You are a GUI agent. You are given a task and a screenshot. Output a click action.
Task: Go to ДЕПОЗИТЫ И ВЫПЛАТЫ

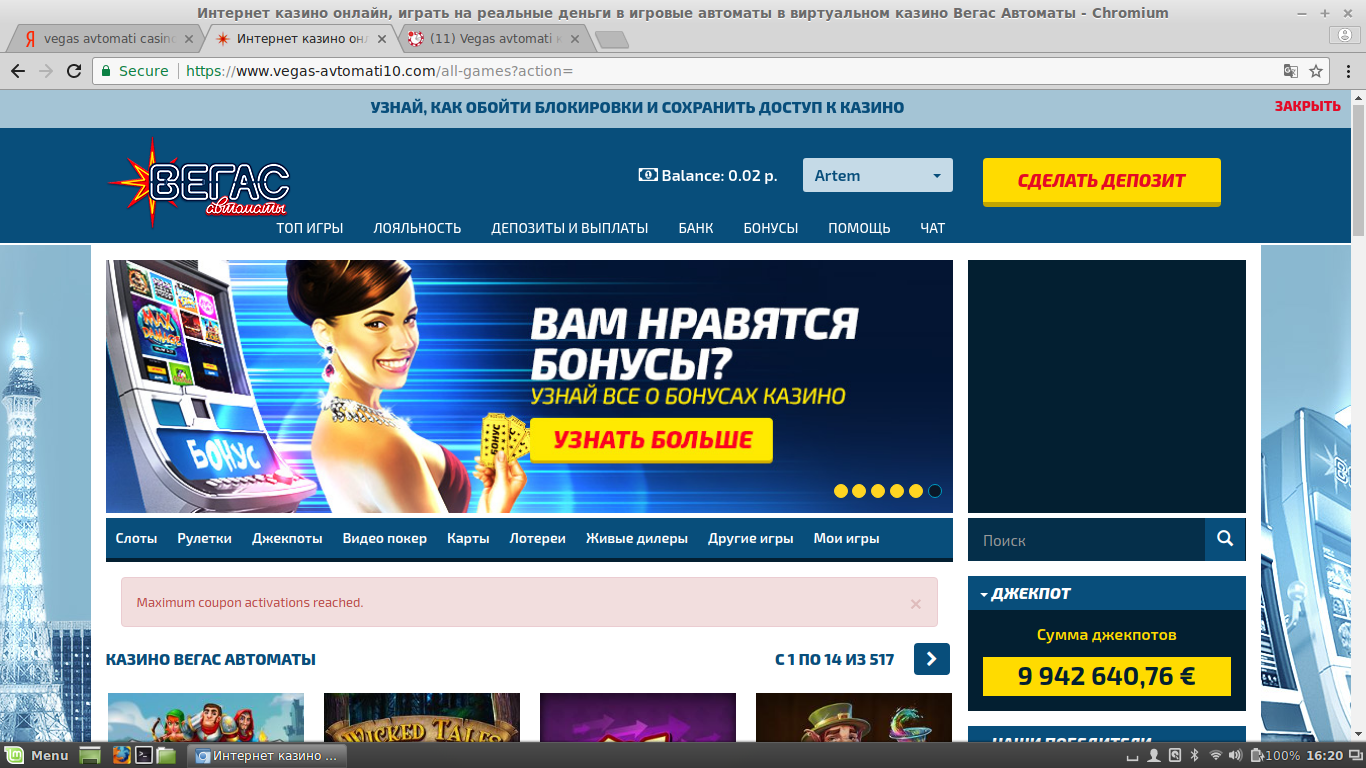[570, 228]
